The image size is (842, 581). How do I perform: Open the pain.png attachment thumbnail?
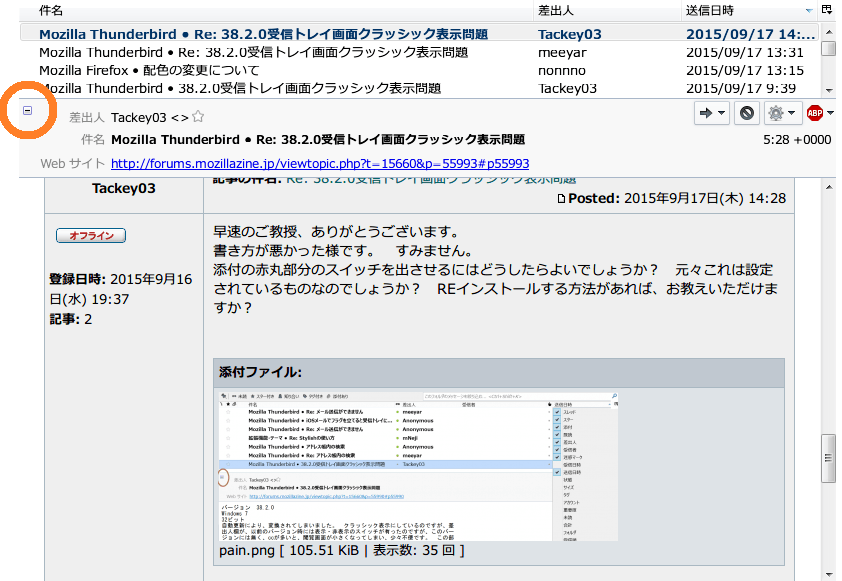[x=418, y=465]
